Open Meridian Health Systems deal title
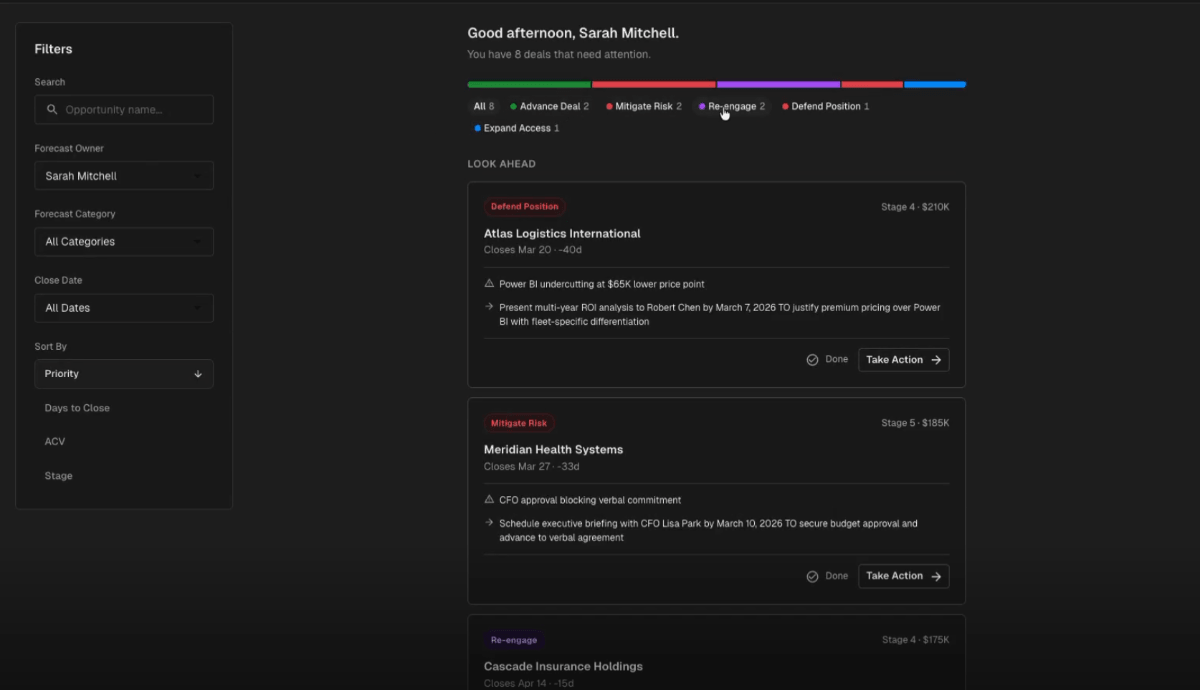 click(553, 450)
